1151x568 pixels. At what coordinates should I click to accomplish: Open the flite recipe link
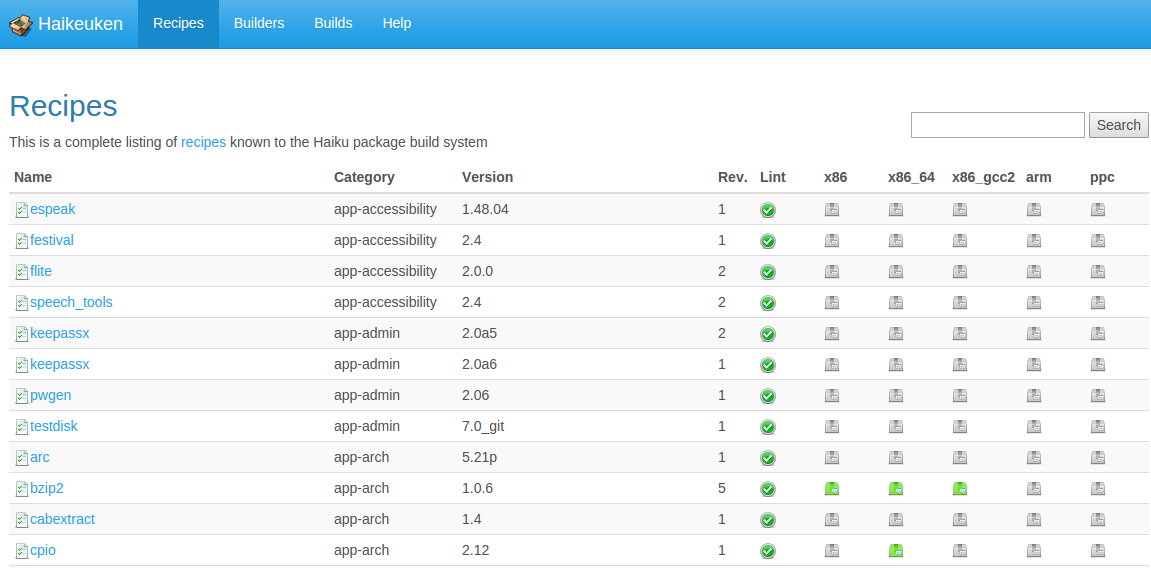pos(41,271)
